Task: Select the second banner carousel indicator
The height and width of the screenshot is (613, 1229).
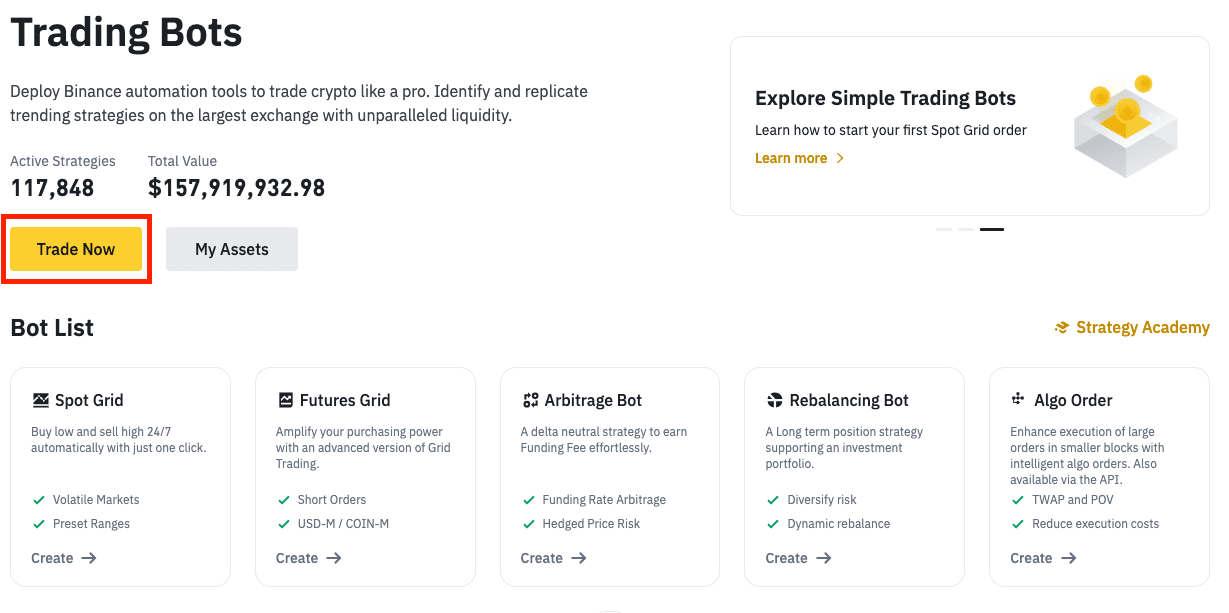Action: point(966,230)
